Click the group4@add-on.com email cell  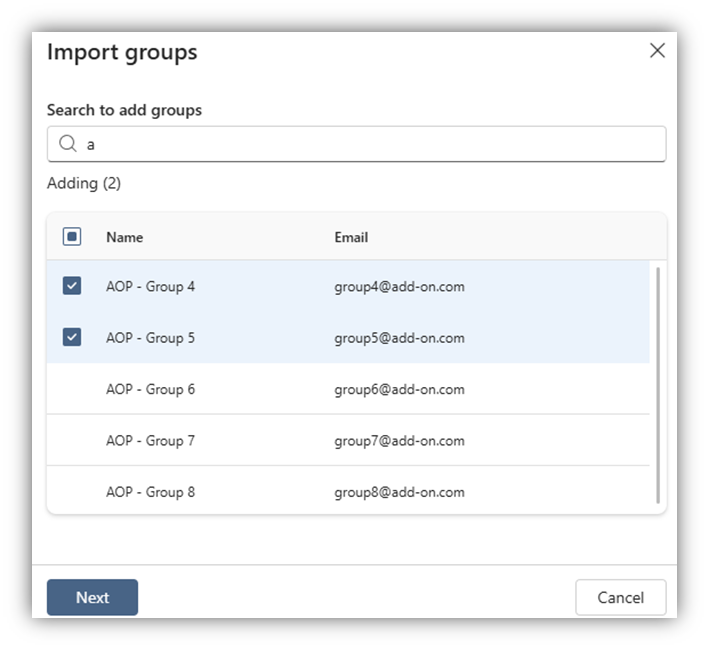coord(399,286)
